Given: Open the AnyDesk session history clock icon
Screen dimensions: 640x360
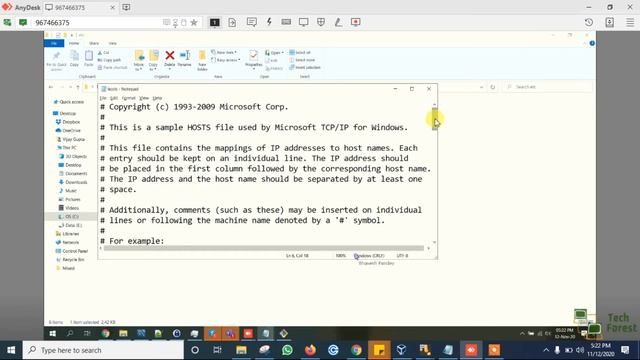Looking at the screenshot, I should click(589, 22).
